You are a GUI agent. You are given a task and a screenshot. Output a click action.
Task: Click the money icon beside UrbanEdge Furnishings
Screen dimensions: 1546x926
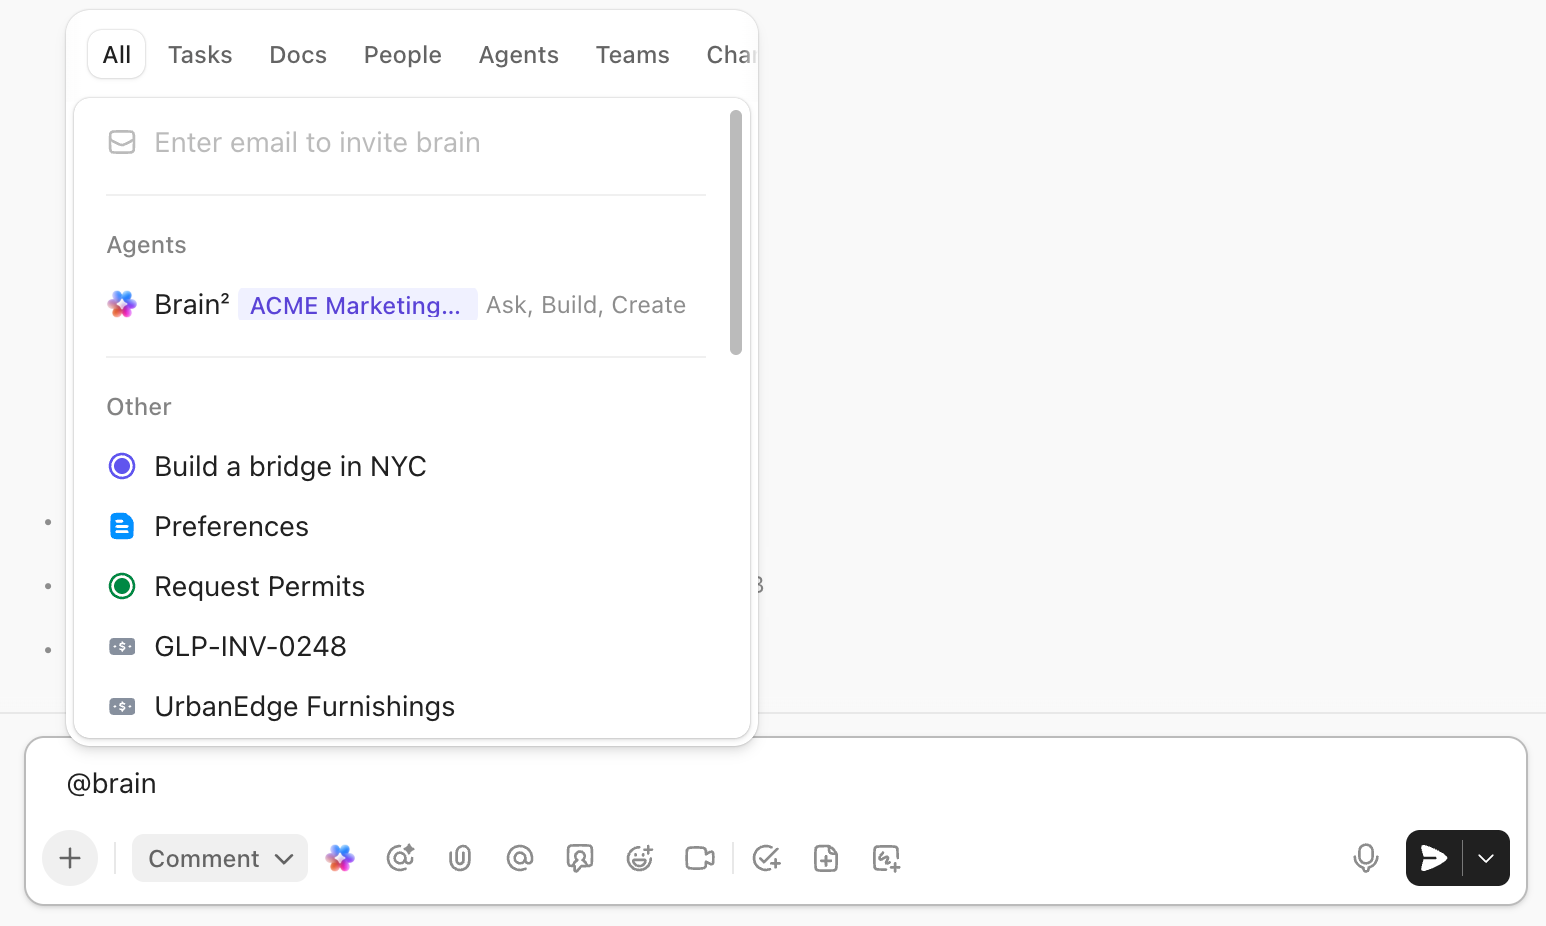point(122,707)
